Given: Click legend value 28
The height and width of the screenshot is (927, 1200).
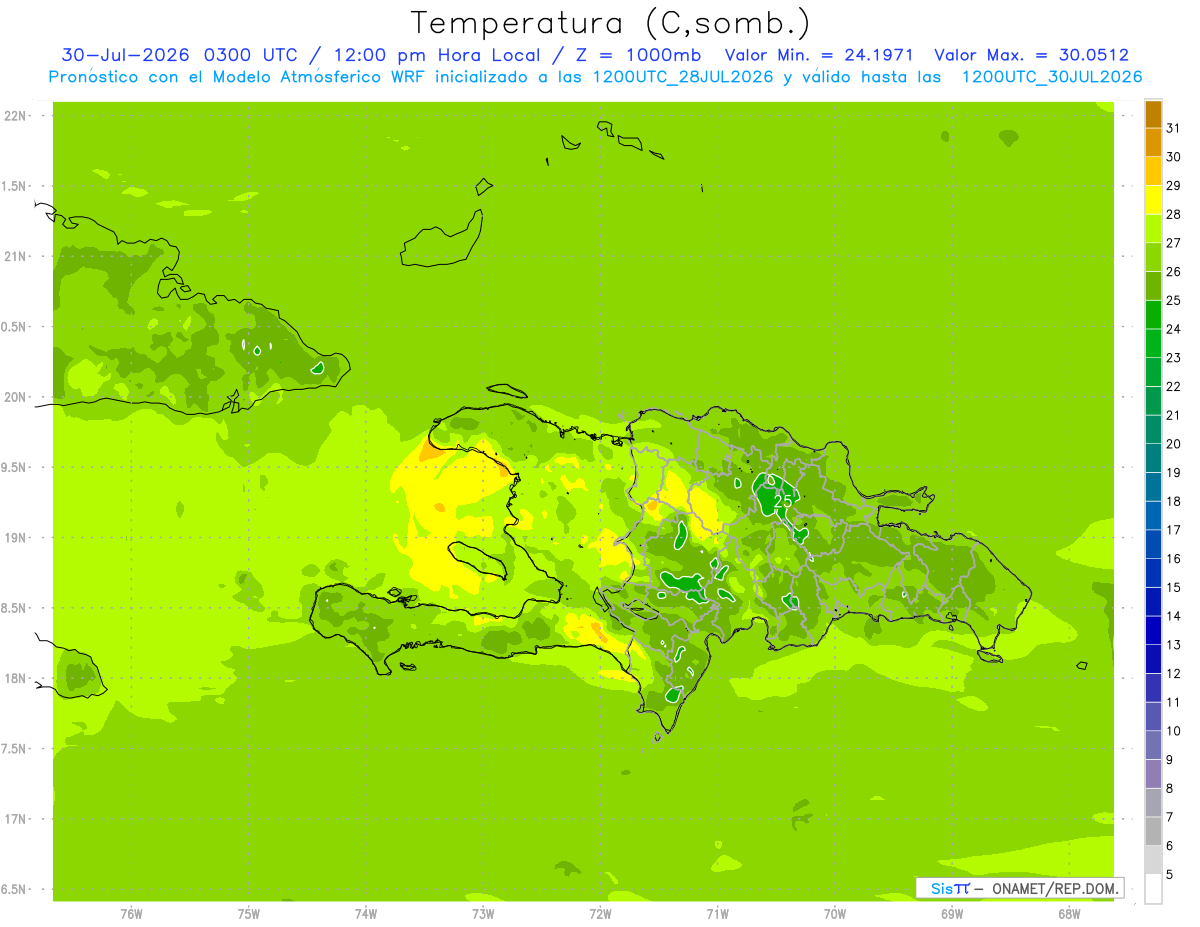Looking at the screenshot, I should tap(1173, 214).
